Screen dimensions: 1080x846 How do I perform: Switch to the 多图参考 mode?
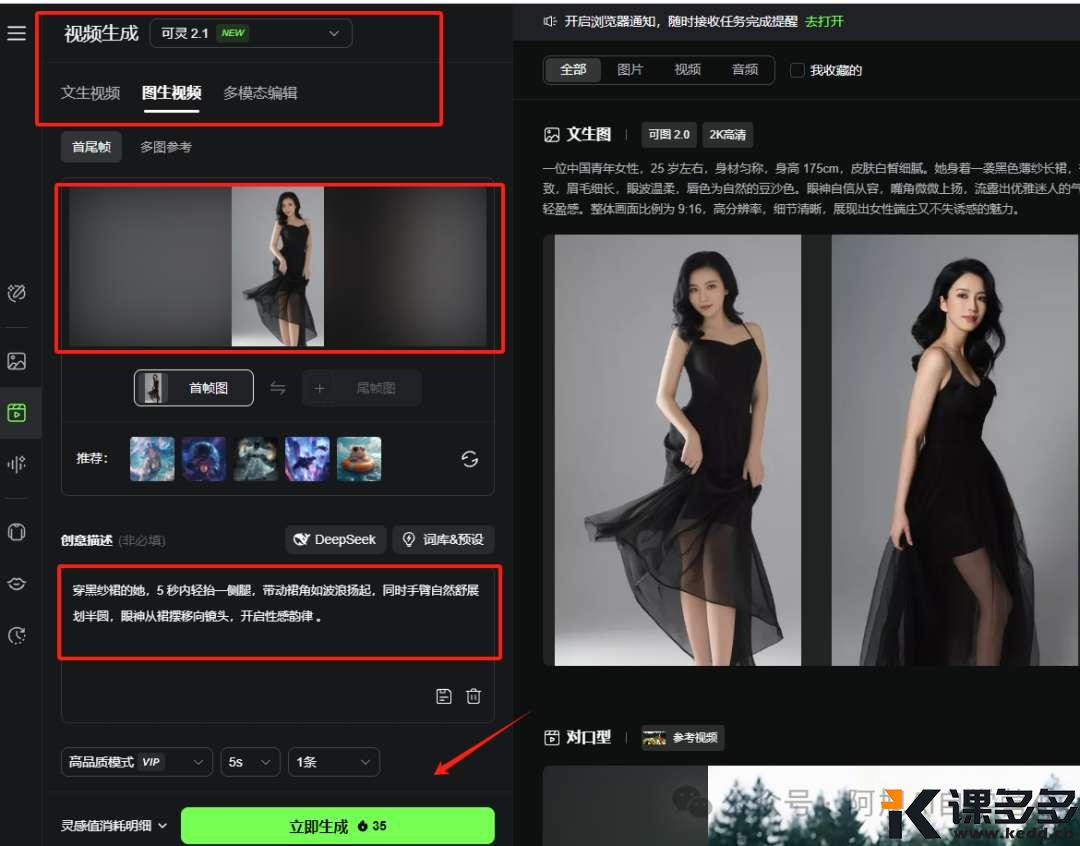(165, 147)
